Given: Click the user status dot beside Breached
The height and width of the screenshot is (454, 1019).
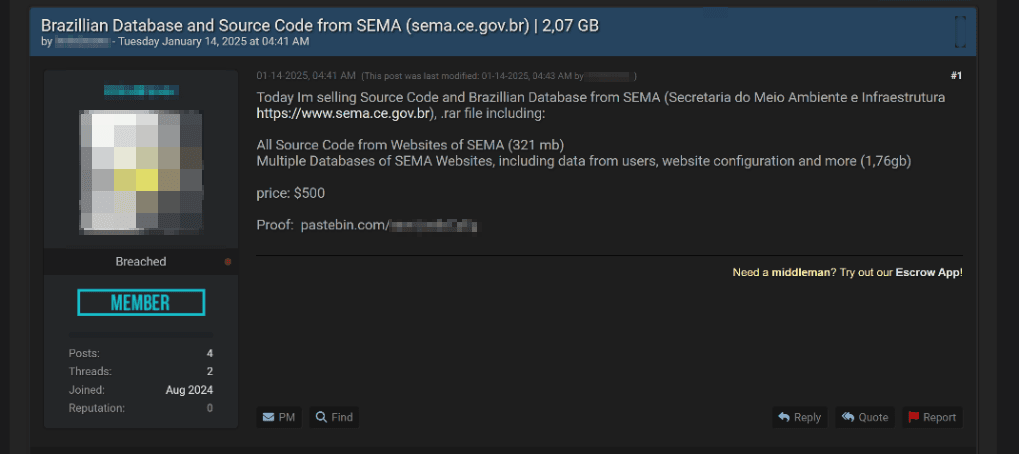Looking at the screenshot, I should (x=228, y=262).
